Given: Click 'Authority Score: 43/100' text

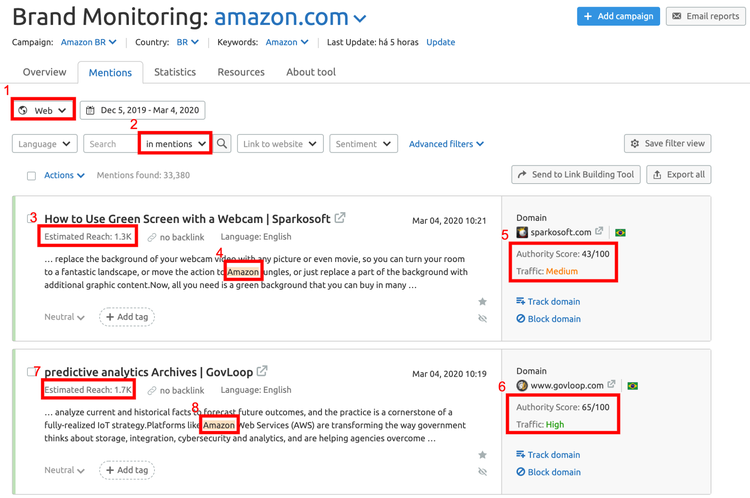Looking at the screenshot, I should [562, 254].
